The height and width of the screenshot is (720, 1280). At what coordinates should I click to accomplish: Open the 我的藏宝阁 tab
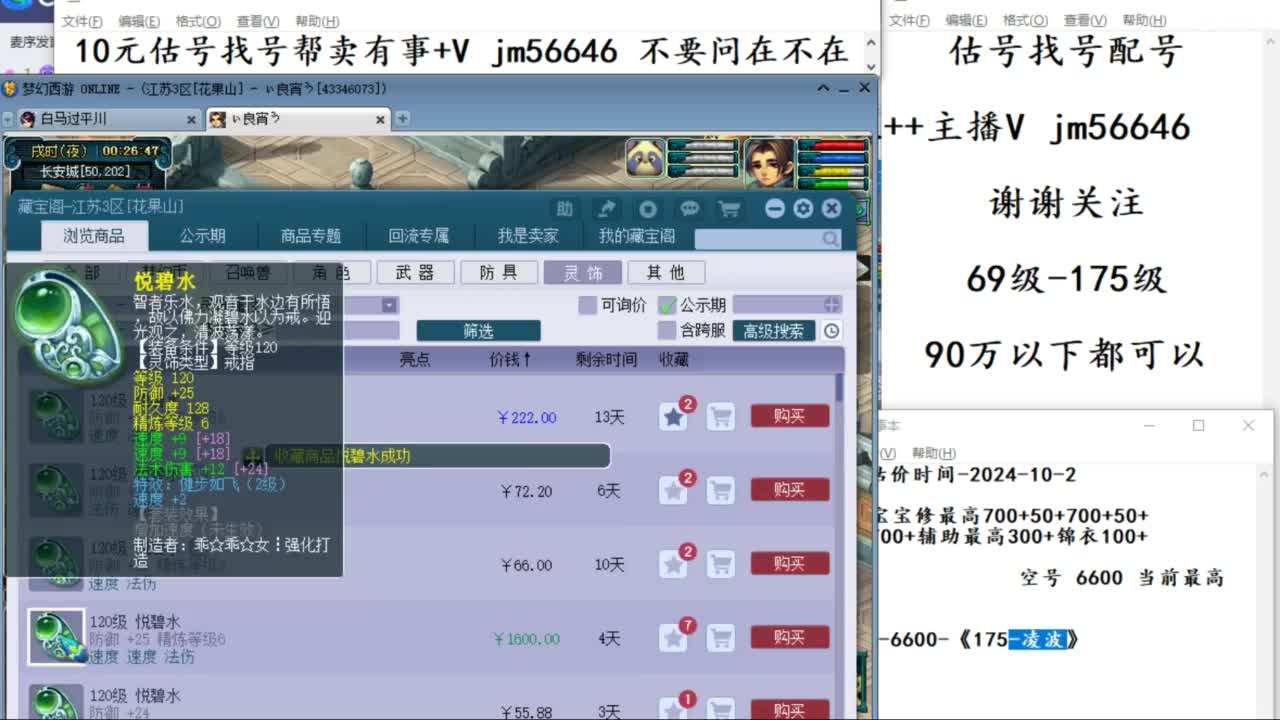click(x=637, y=236)
